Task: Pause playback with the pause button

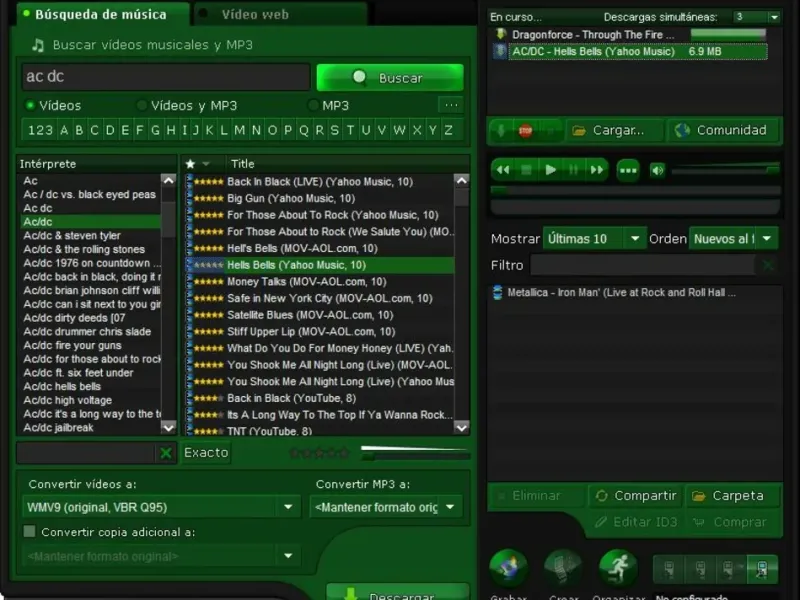Action: (x=573, y=170)
